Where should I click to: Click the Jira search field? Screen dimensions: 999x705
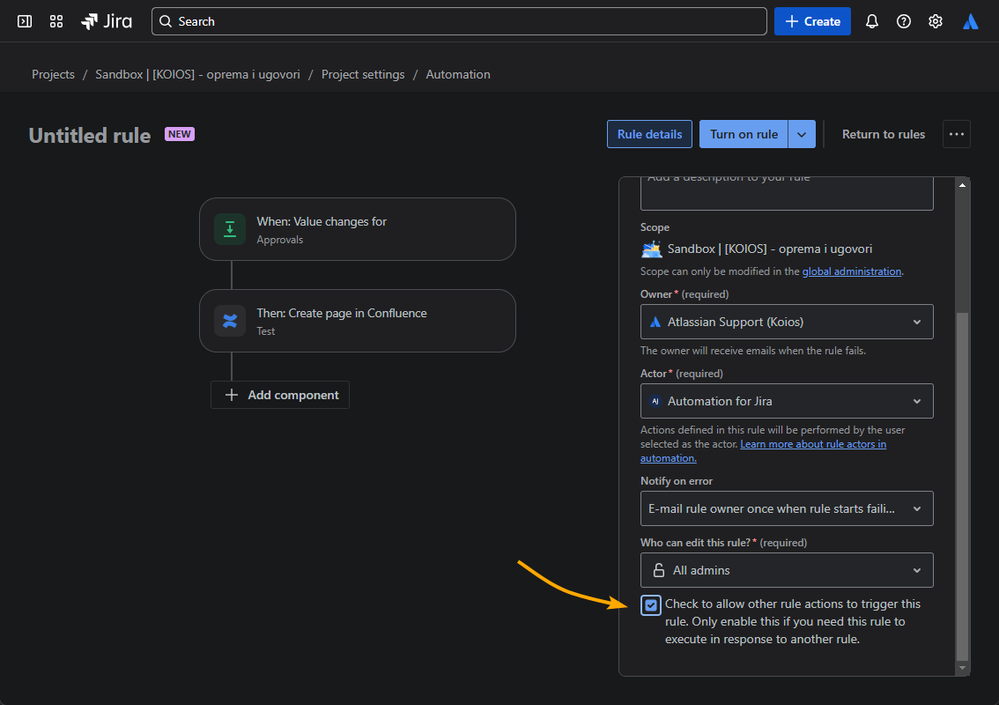click(x=460, y=21)
